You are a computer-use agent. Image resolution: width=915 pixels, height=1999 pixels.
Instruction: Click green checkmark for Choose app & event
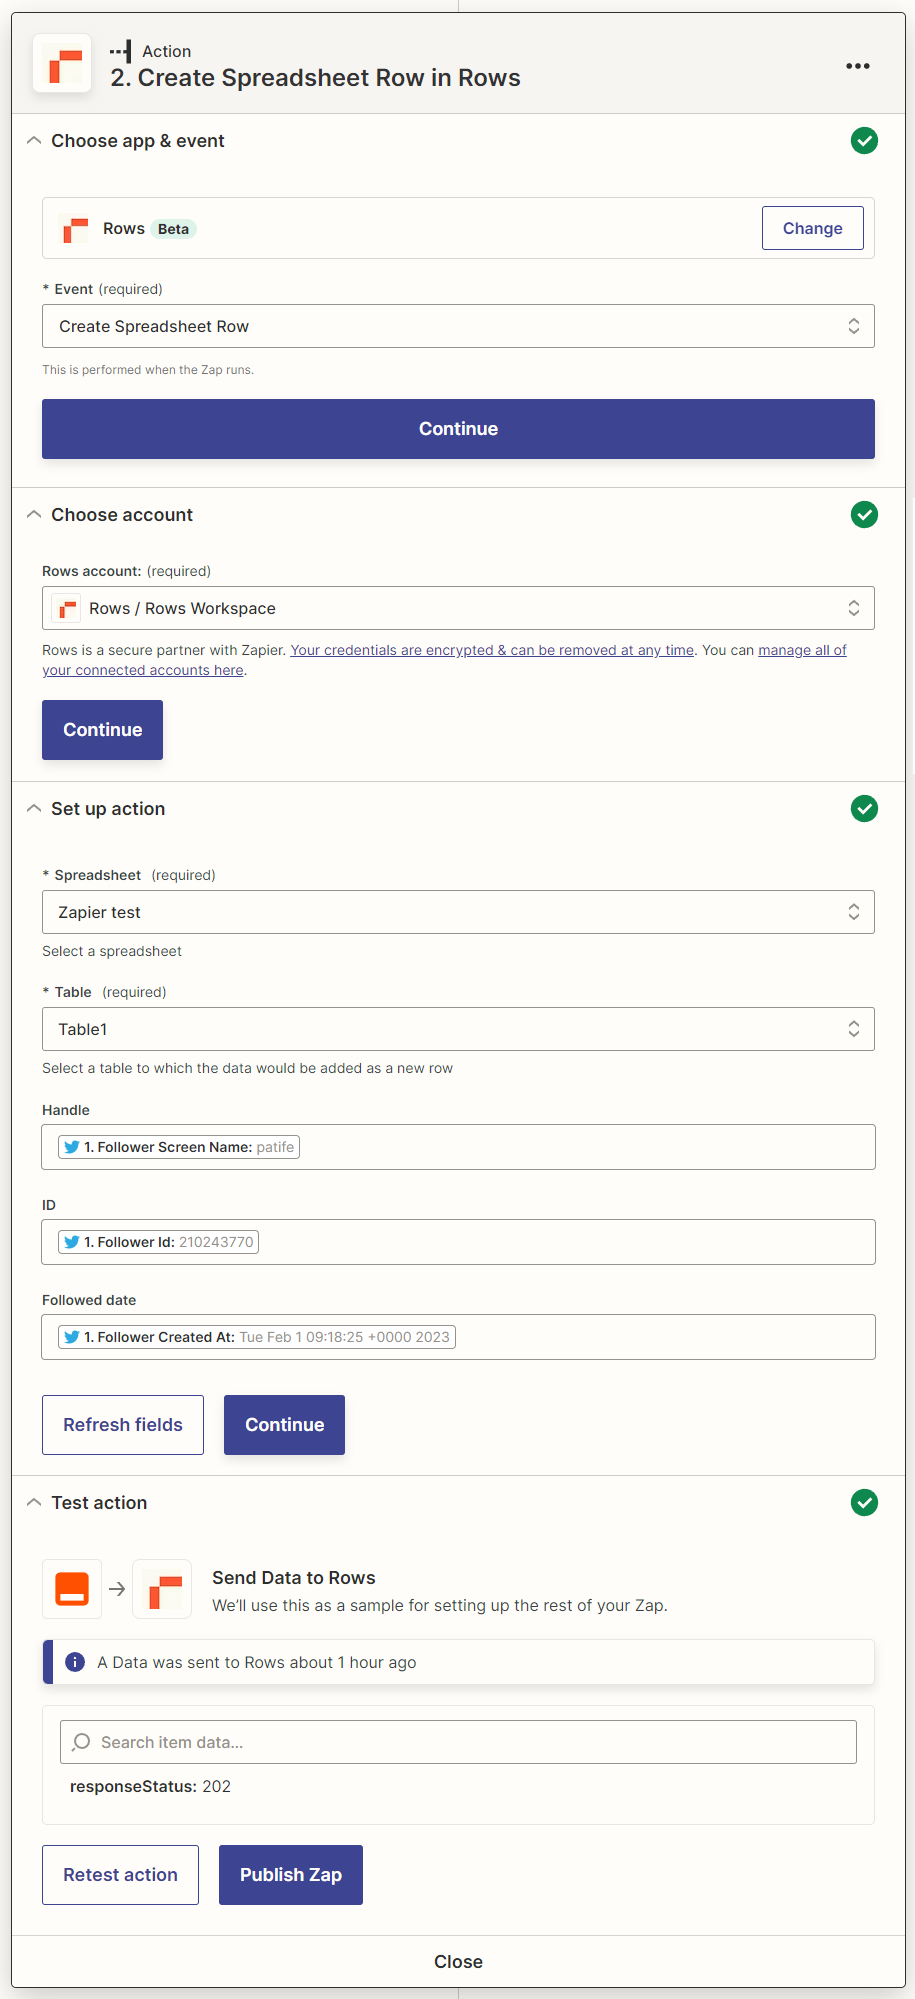pos(864,141)
